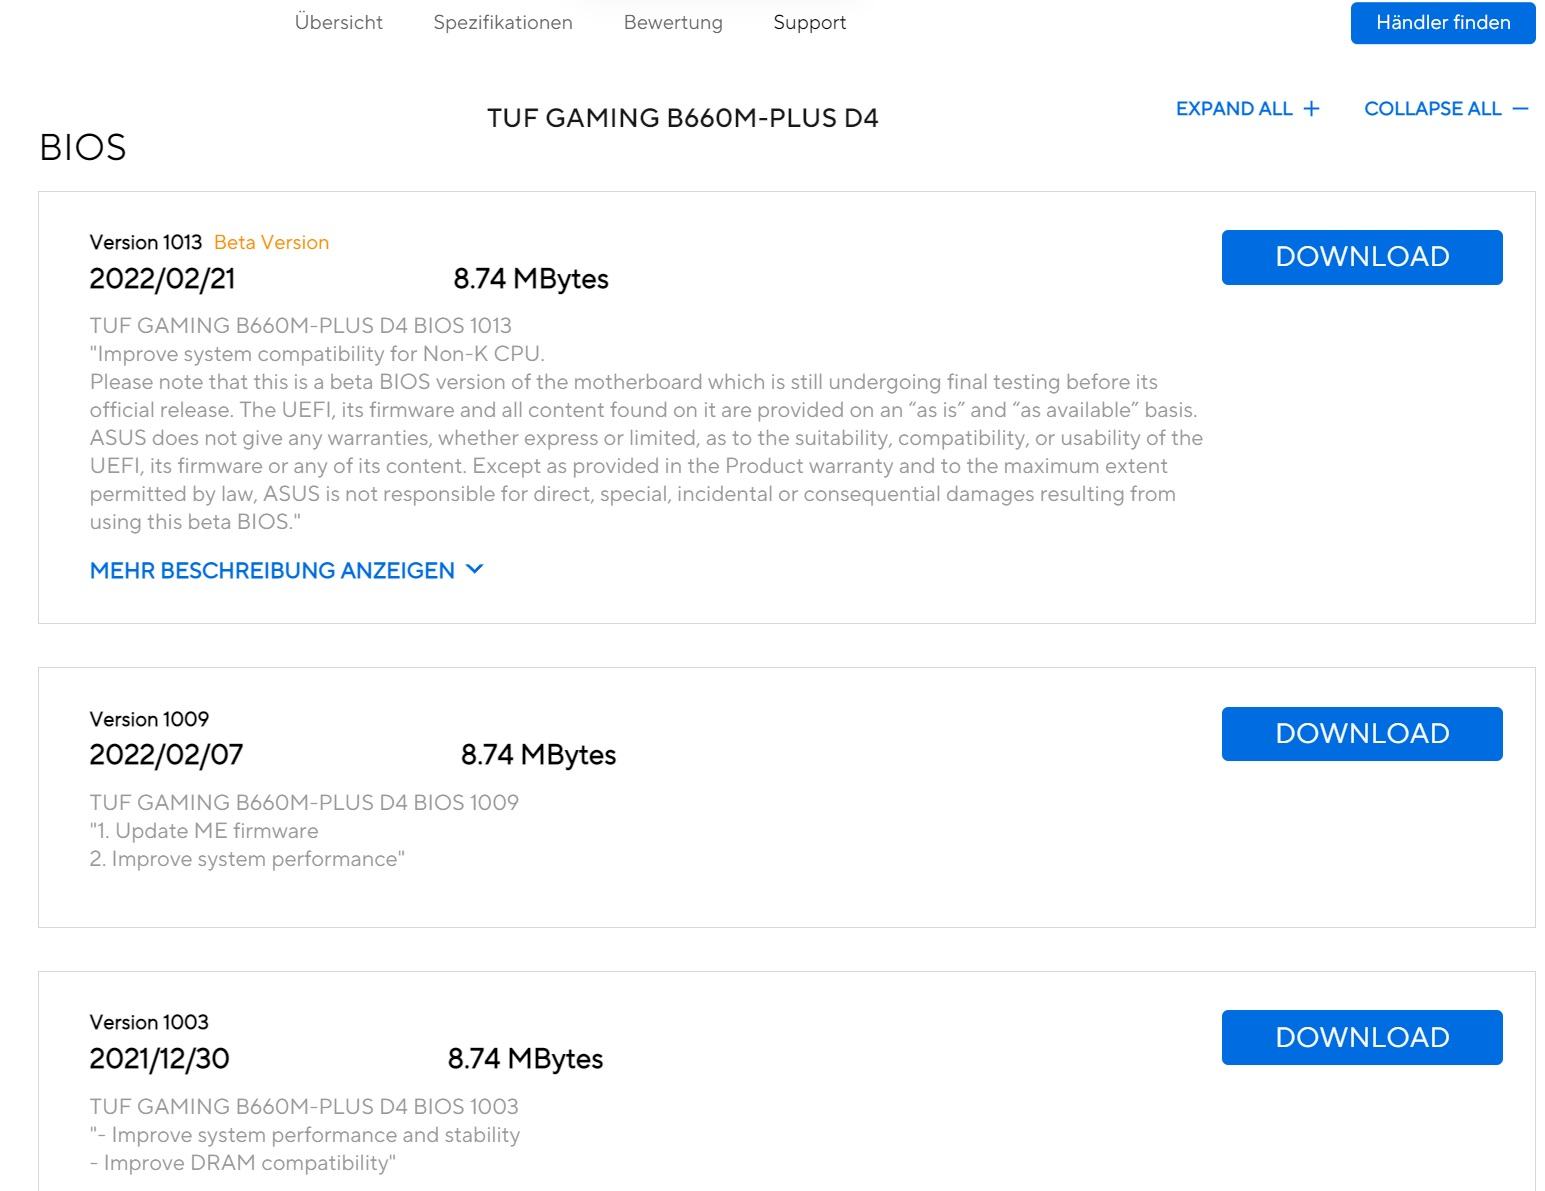This screenshot has width=1545, height=1191.
Task: Select the Beta Version label
Action: [271, 242]
